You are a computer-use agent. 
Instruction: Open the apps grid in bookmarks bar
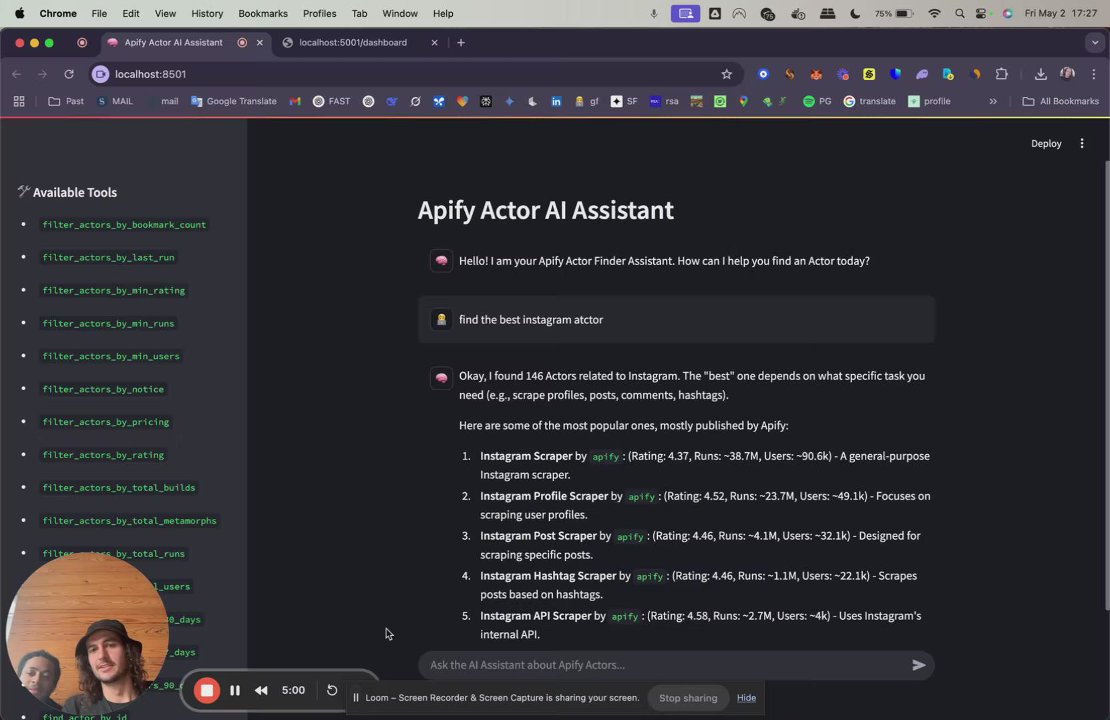click(x=19, y=101)
